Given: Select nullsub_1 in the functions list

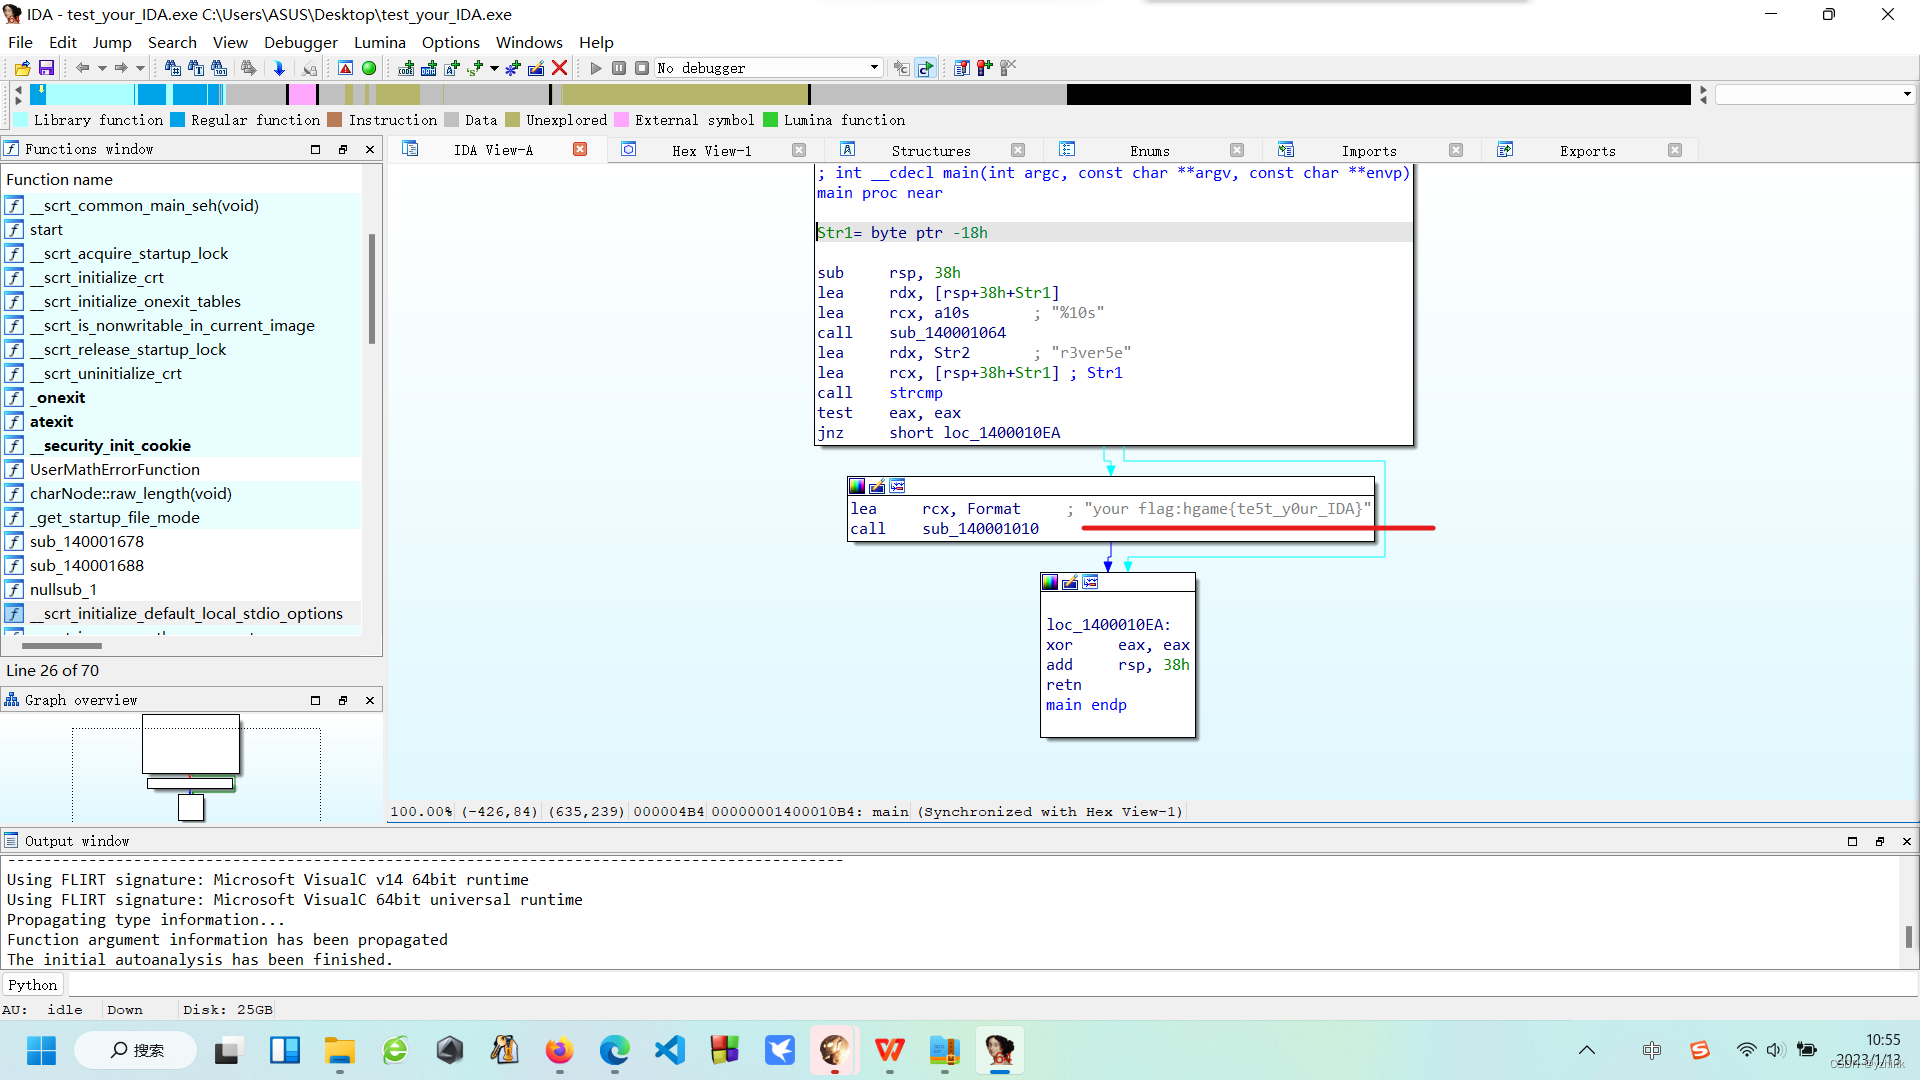Looking at the screenshot, I should click(181, 590).
